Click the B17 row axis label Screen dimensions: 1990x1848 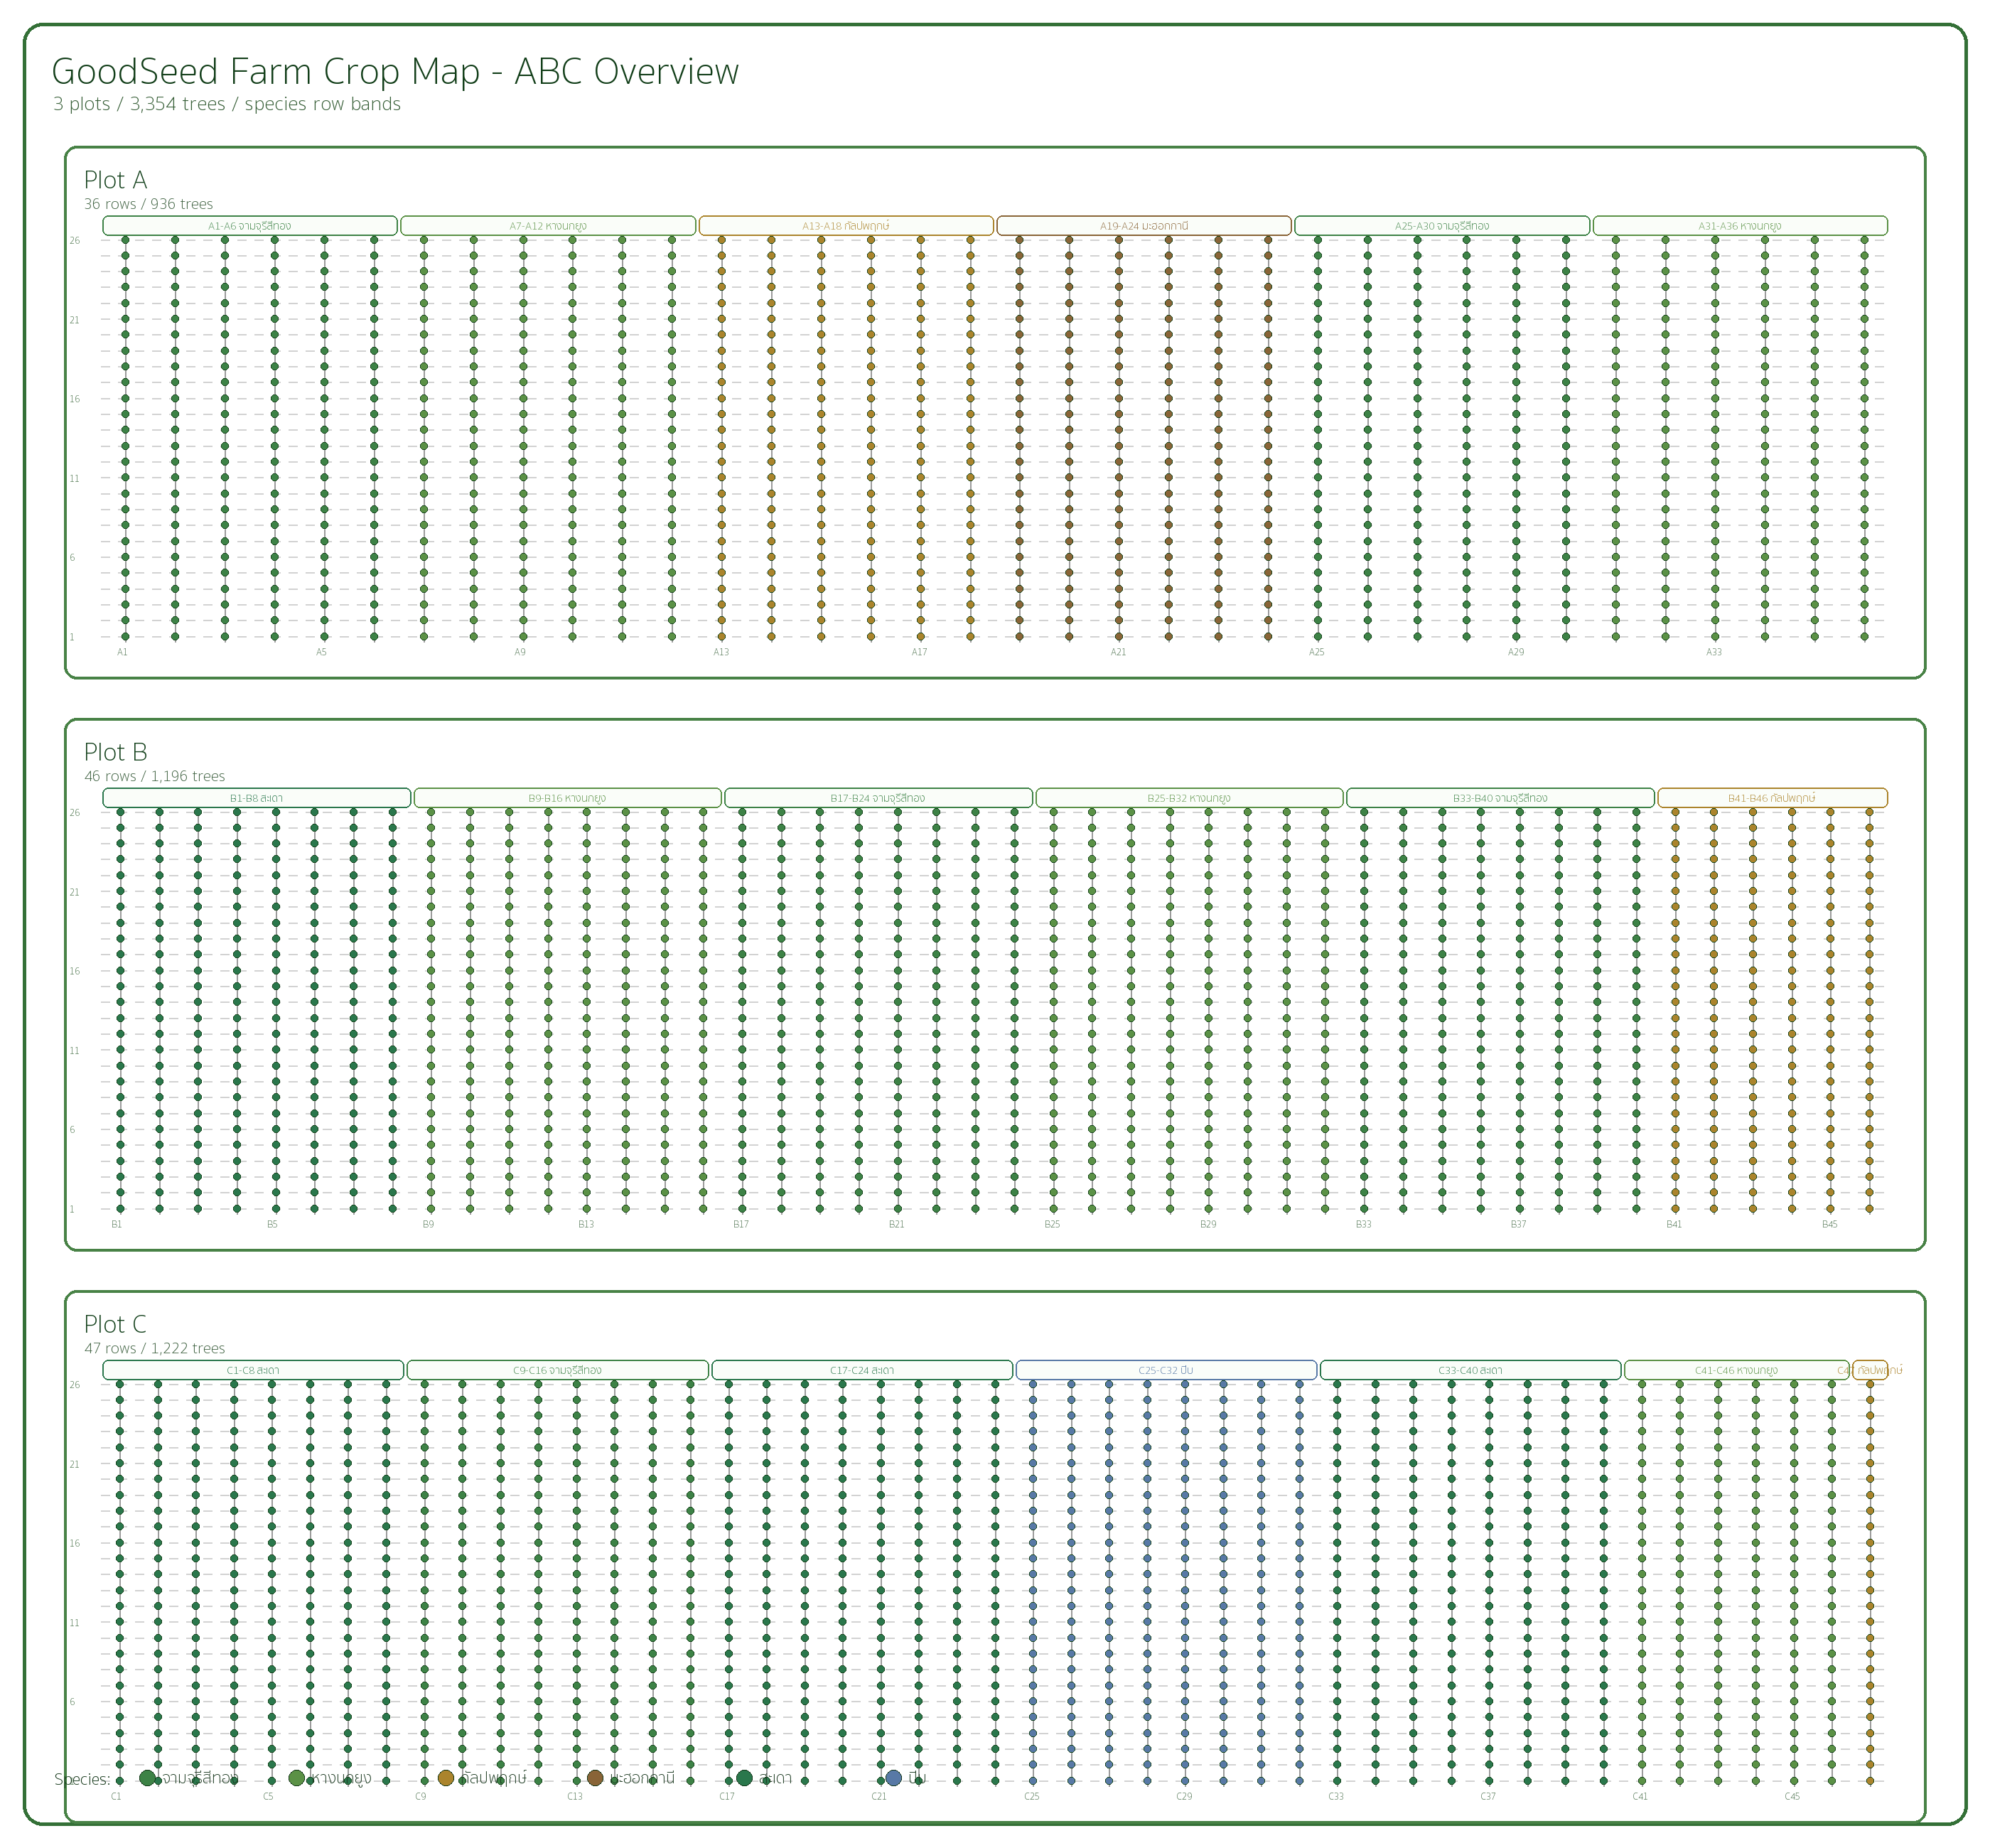point(741,1224)
